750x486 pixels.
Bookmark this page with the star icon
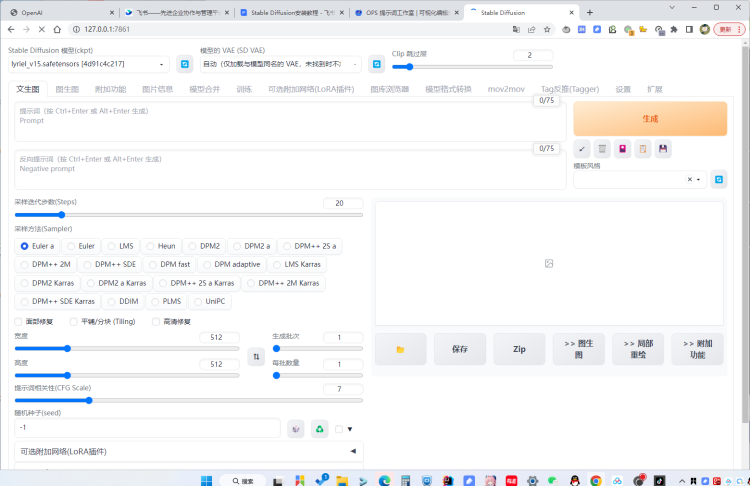(547, 29)
